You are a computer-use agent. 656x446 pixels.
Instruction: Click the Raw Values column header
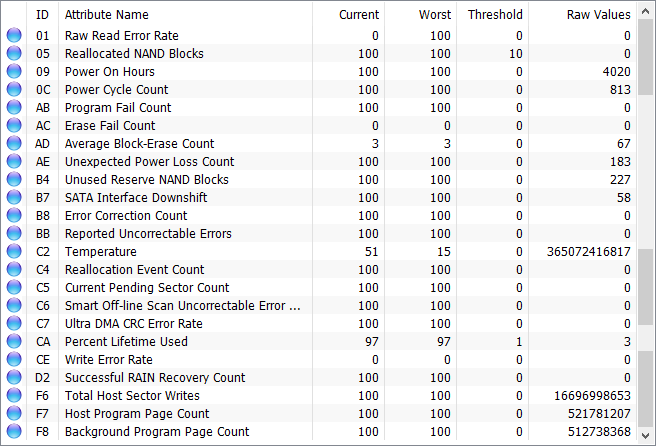point(582,15)
